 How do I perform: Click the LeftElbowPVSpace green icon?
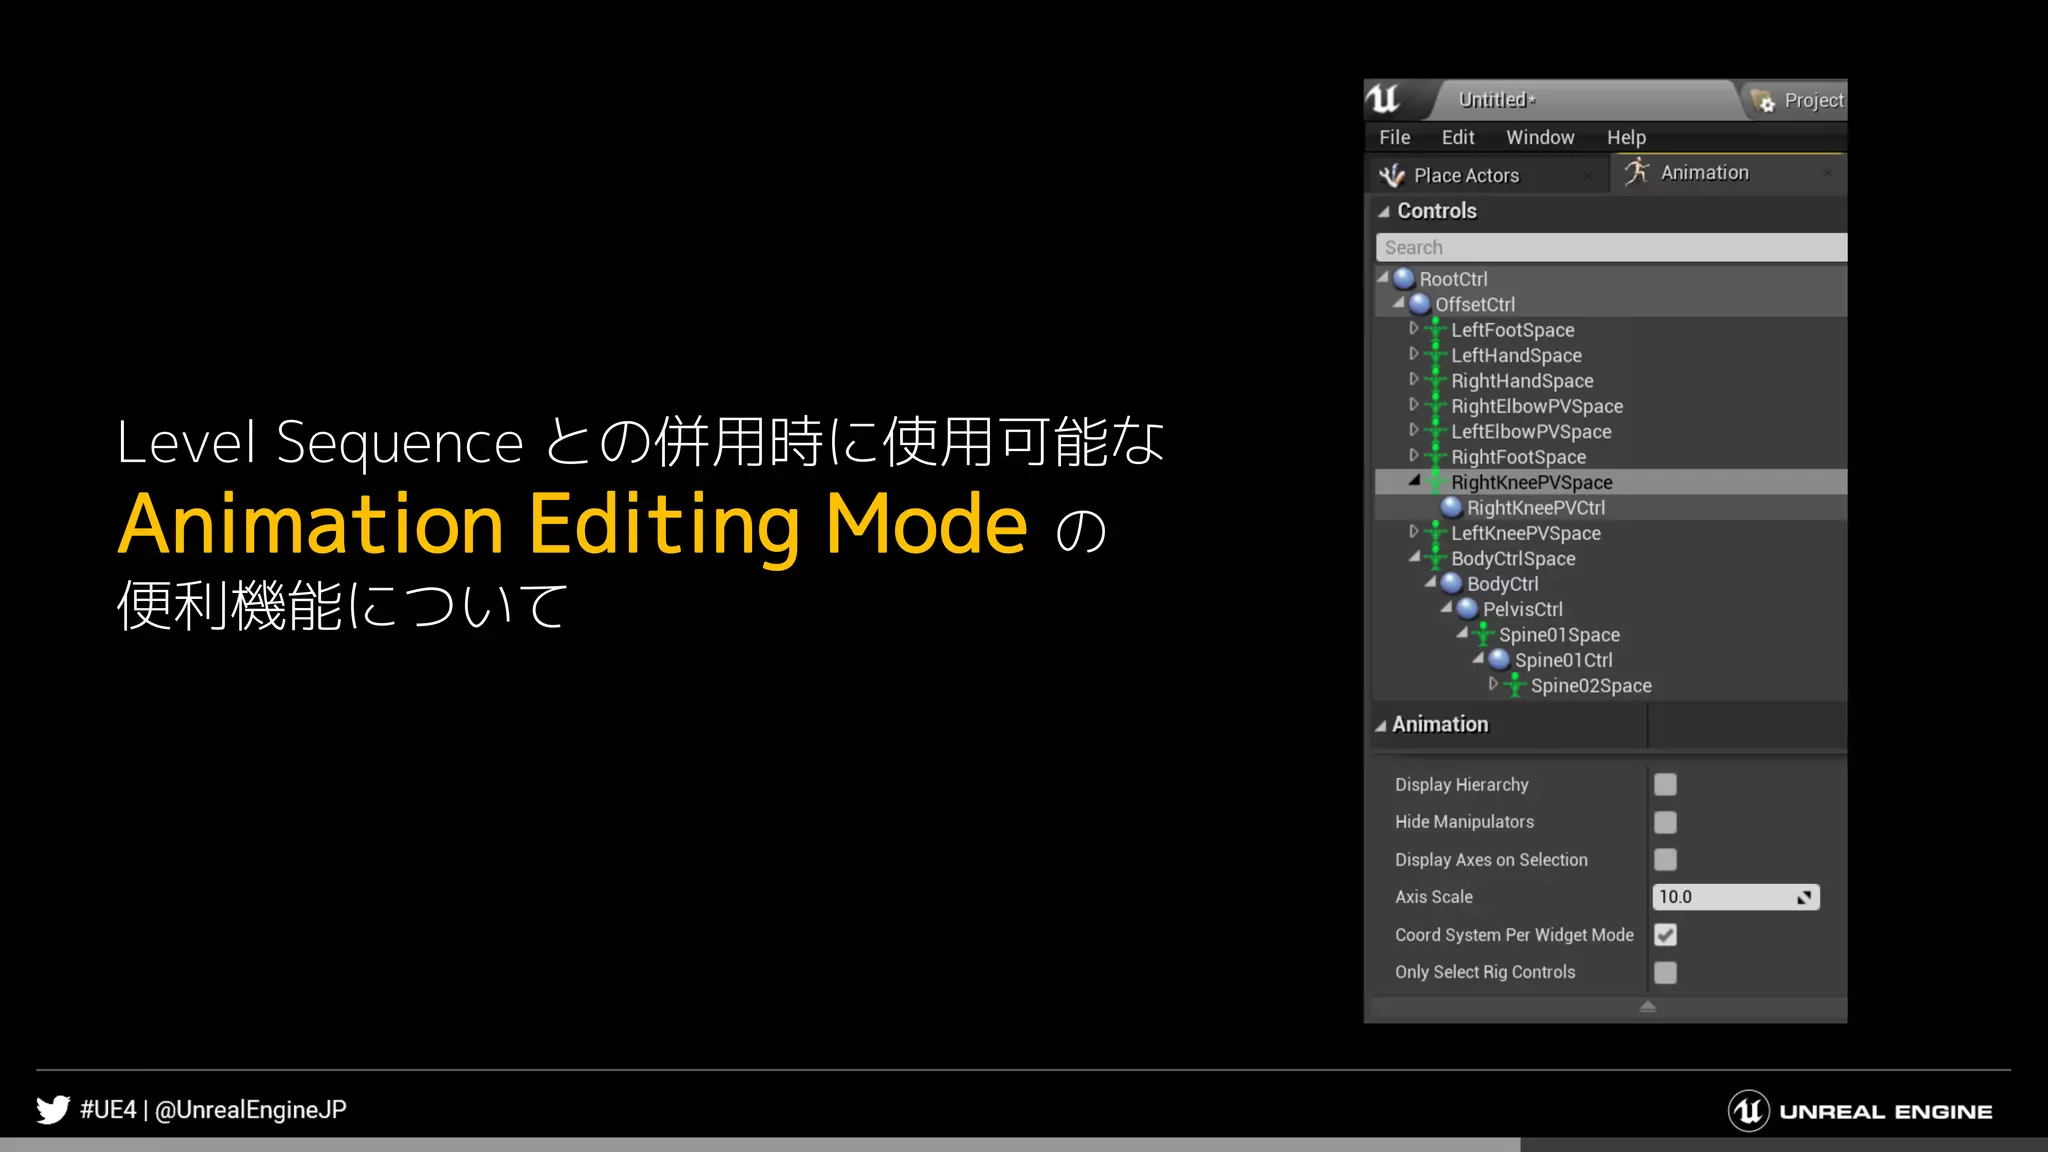click(x=1436, y=431)
